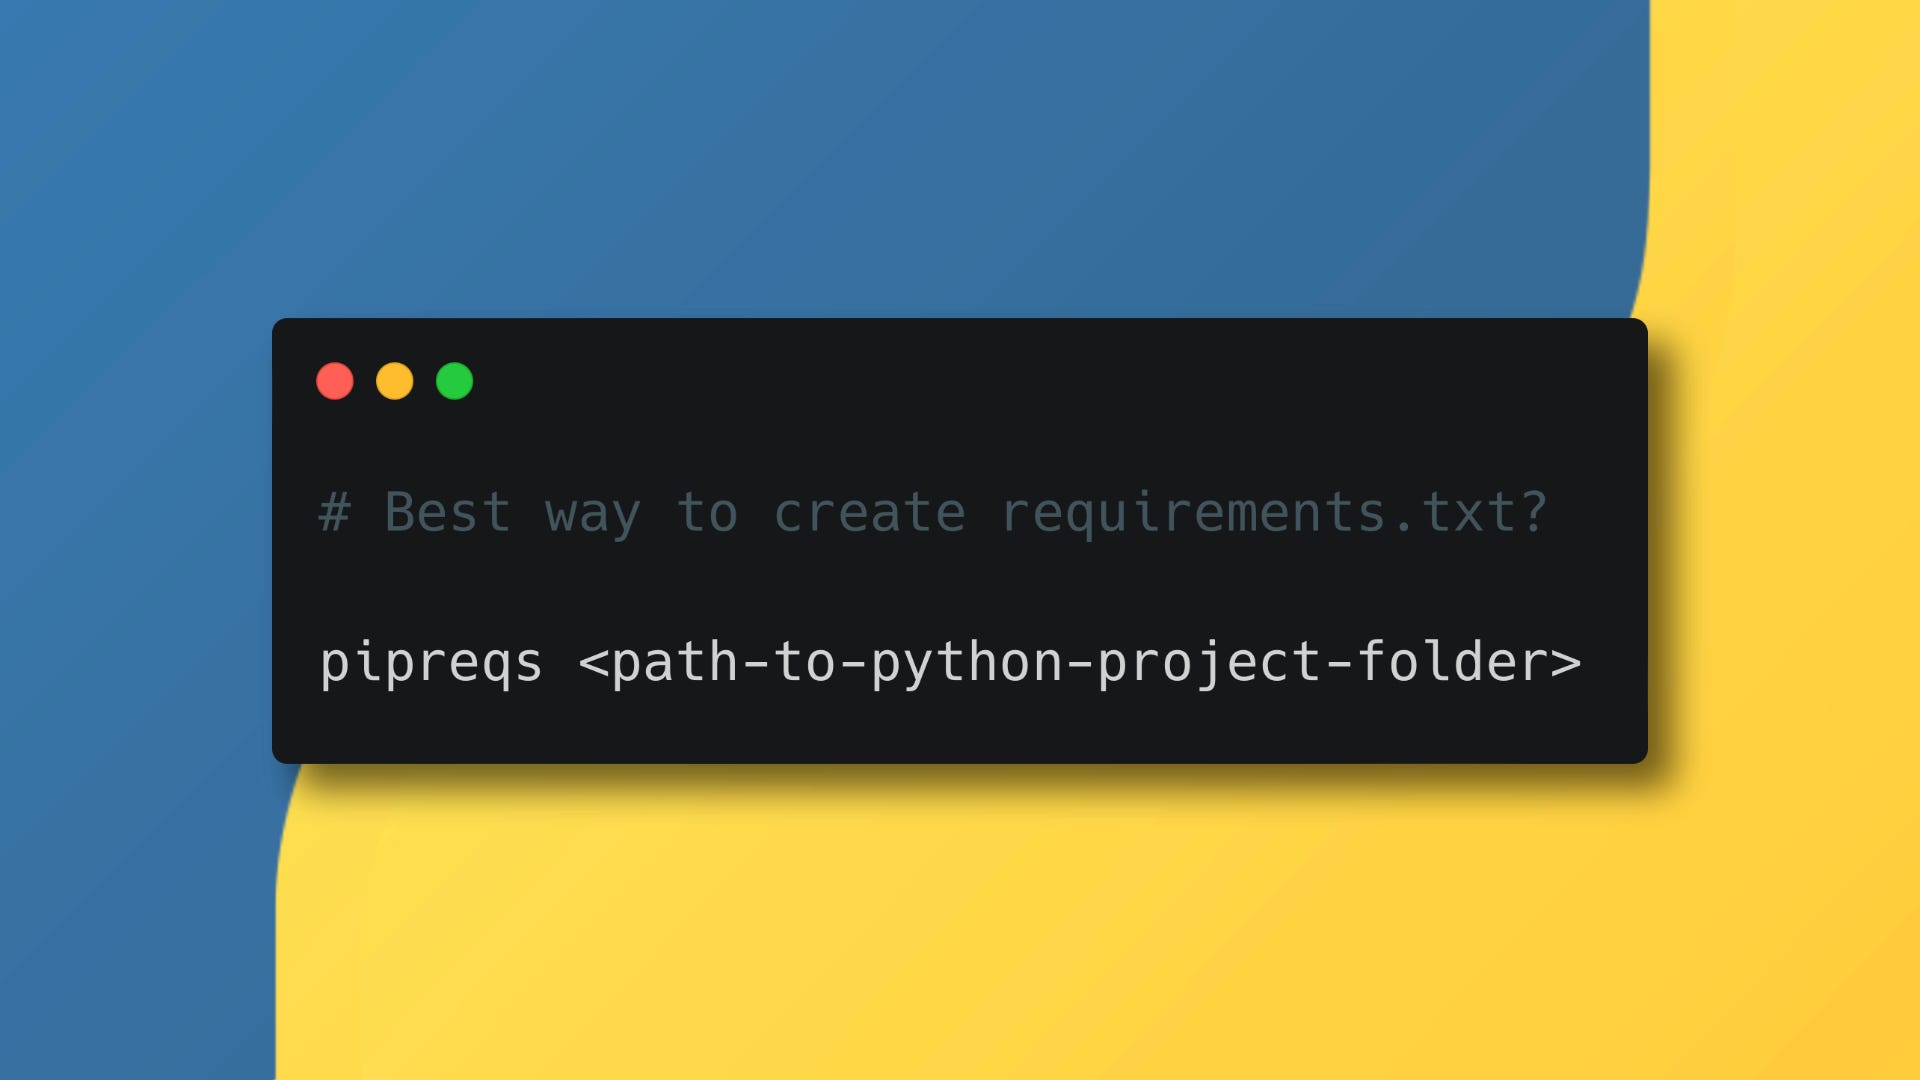Click the closing angle bracket after folder
1920x1080 pixels.
(x=1566, y=662)
